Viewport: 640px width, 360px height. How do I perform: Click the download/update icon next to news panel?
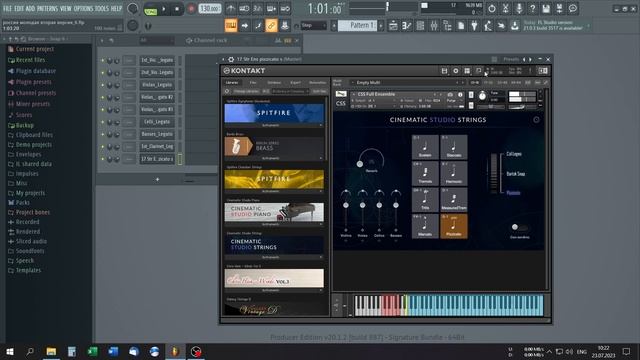(515, 26)
